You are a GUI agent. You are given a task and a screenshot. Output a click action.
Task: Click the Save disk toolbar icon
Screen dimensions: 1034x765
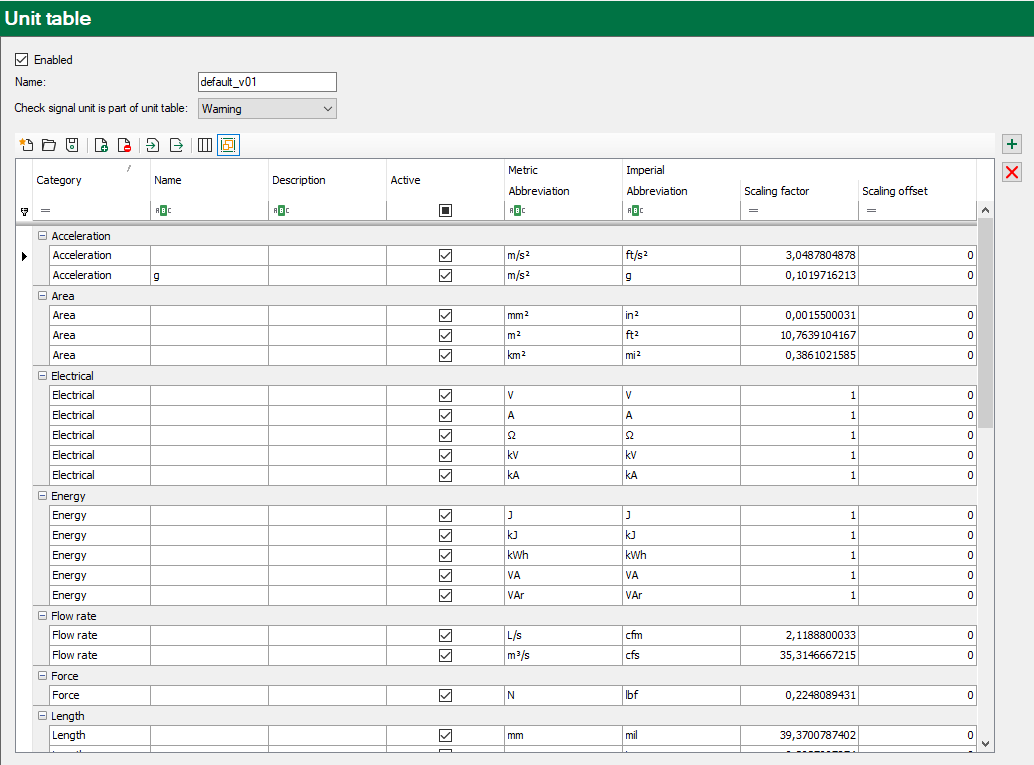point(72,145)
